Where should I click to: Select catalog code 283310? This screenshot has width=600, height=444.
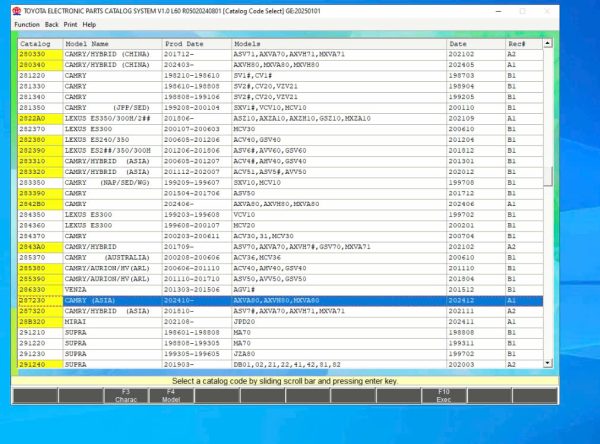coord(40,162)
